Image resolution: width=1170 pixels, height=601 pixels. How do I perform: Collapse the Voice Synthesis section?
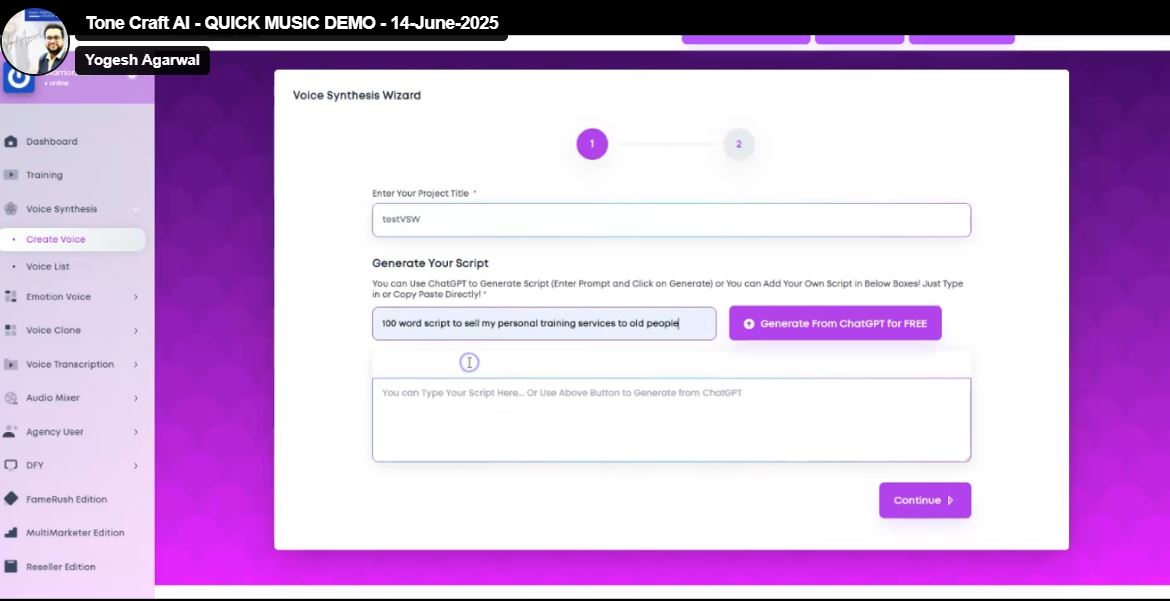point(134,208)
